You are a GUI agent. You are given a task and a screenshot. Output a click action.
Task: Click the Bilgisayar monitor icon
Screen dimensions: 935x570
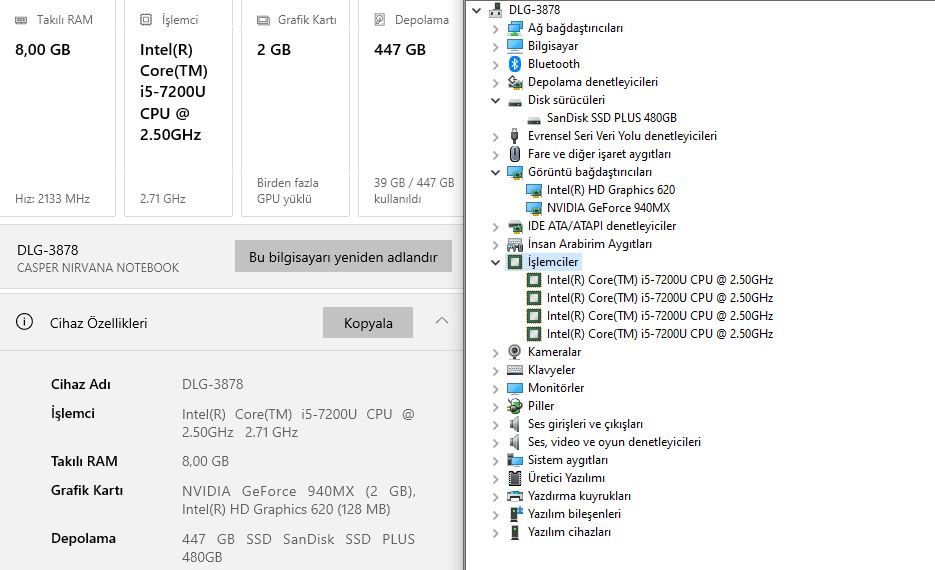coord(515,46)
